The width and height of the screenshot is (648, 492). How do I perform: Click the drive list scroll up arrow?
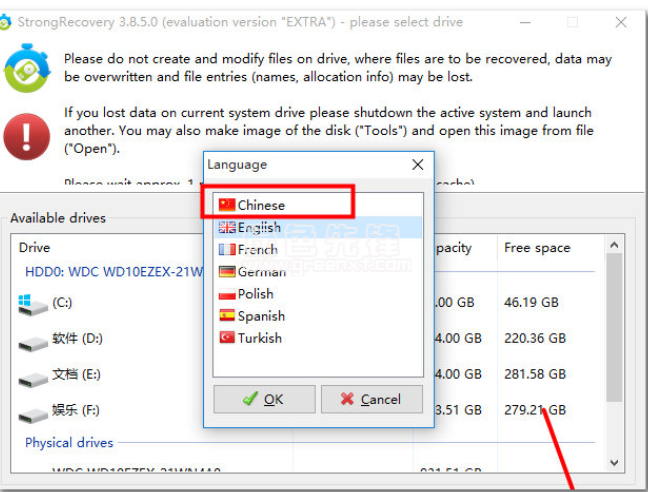point(614,245)
